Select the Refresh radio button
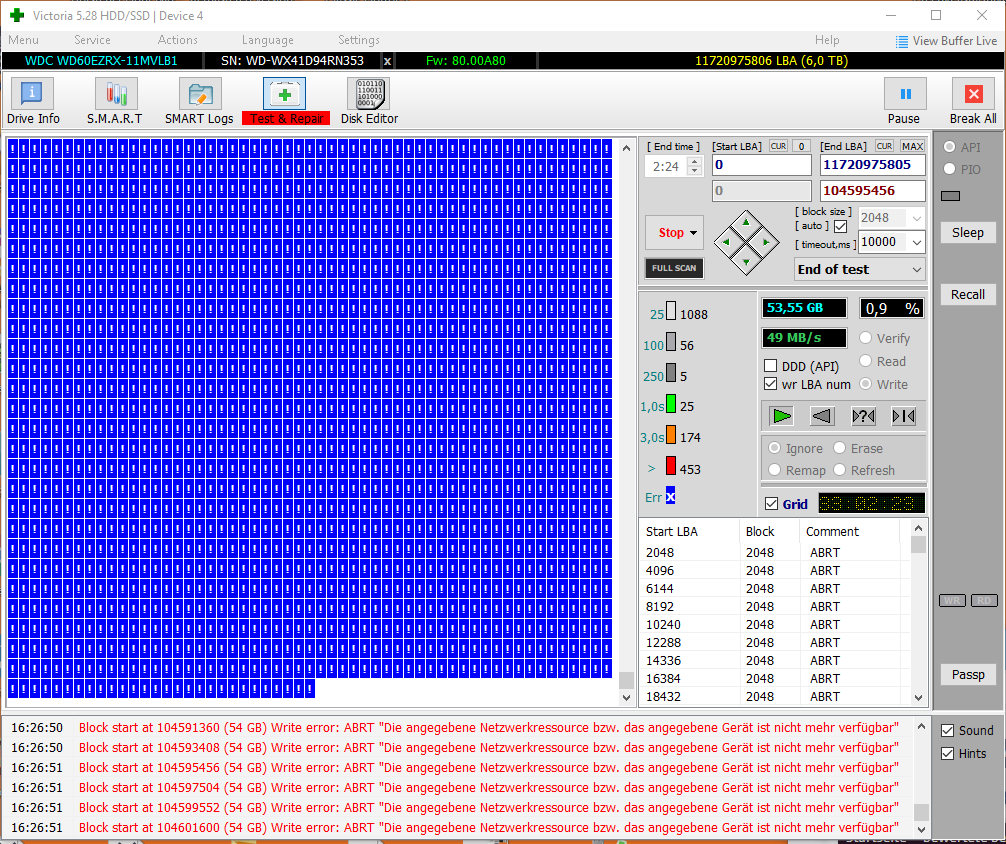Screen dimensions: 1006x844 click(839, 470)
